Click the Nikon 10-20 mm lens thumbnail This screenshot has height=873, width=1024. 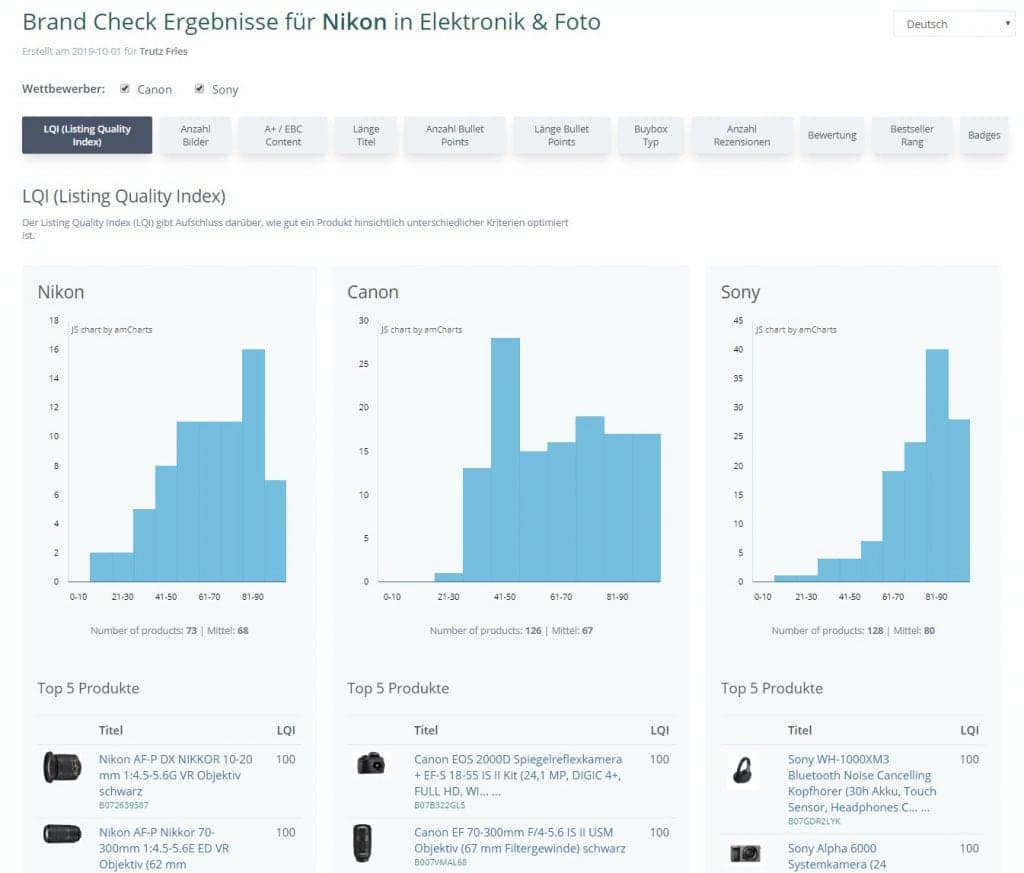coord(62,767)
